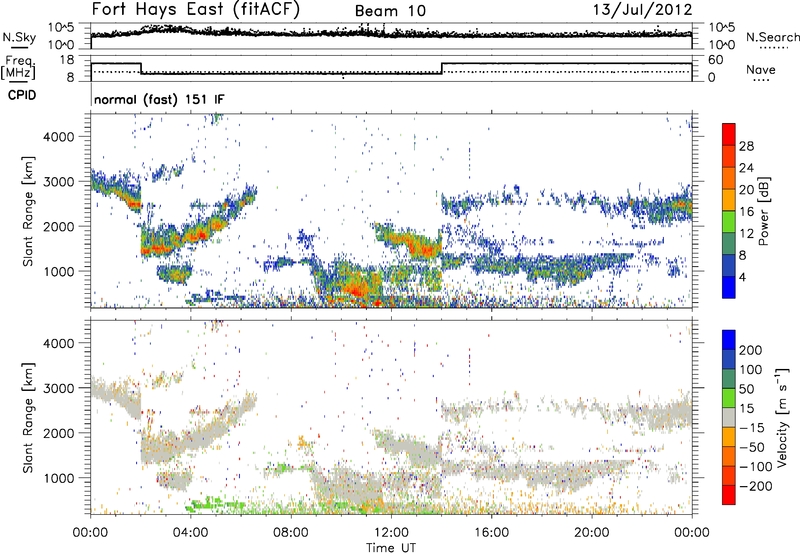Click the "60" Nave axis tick
Image resolution: width=800 pixels, height=554 pixels.
[x=716, y=60]
